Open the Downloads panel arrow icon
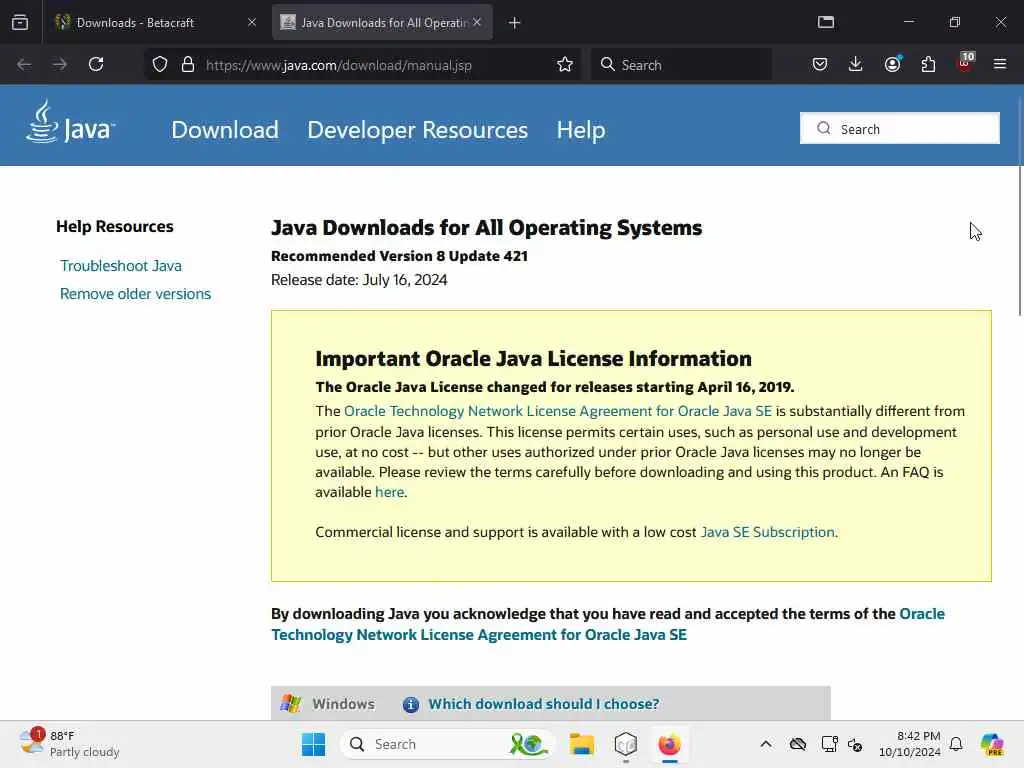Screen dimensions: 1024x768 coord(856,64)
